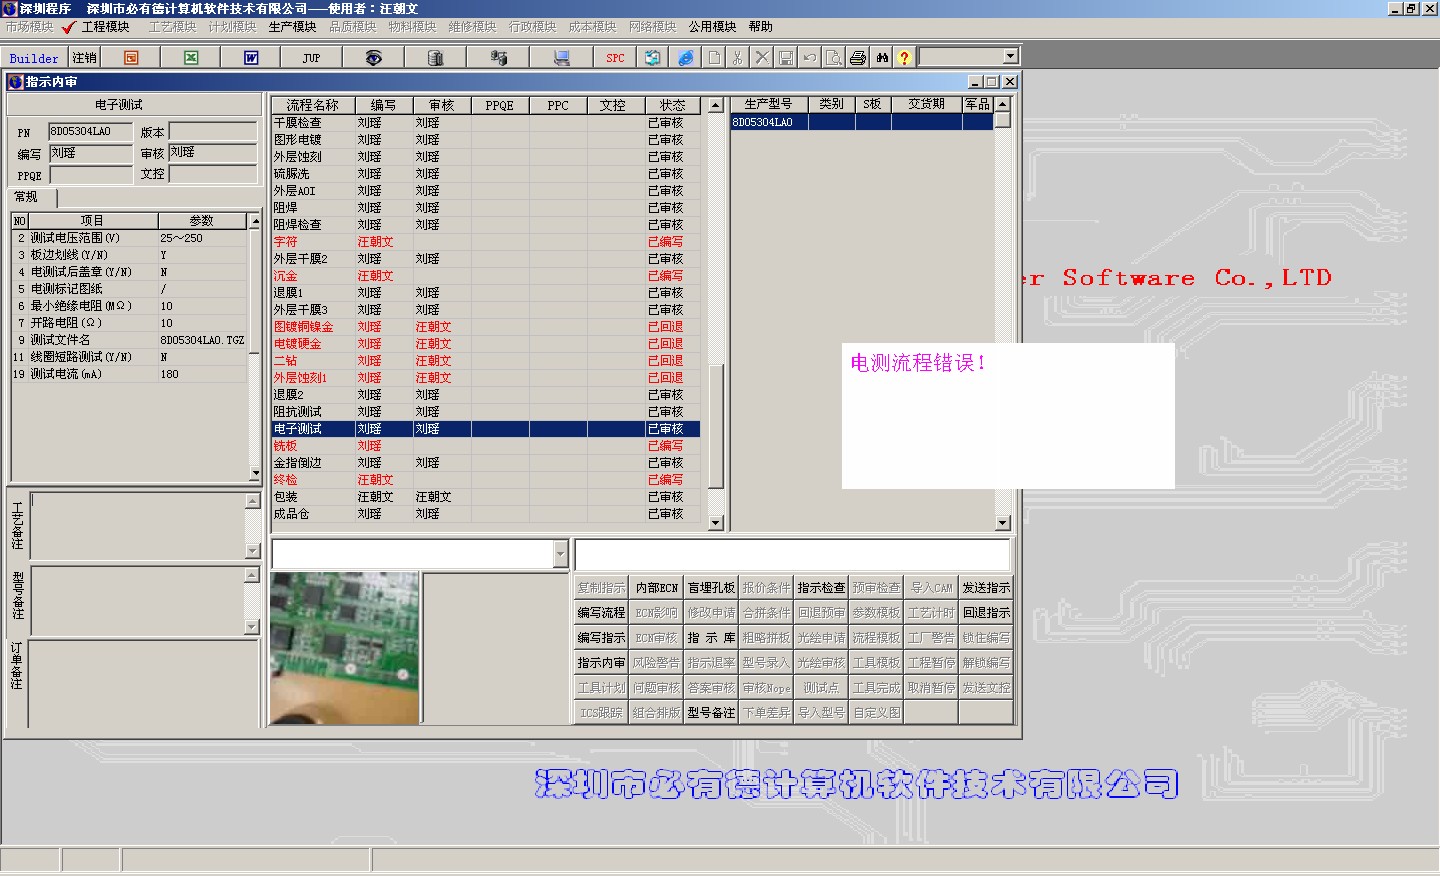
Task: Click the Excel icon in the toolbar
Action: [x=191, y=58]
